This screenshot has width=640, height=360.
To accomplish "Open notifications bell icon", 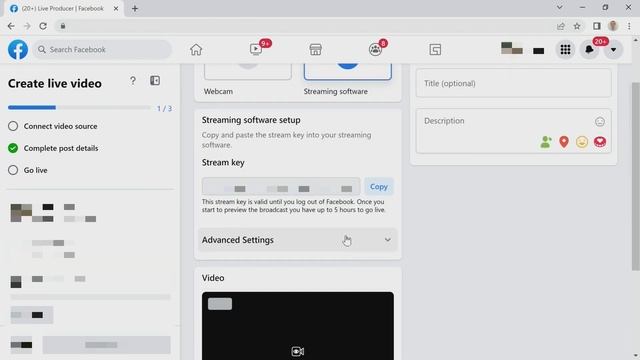I will [589, 49].
